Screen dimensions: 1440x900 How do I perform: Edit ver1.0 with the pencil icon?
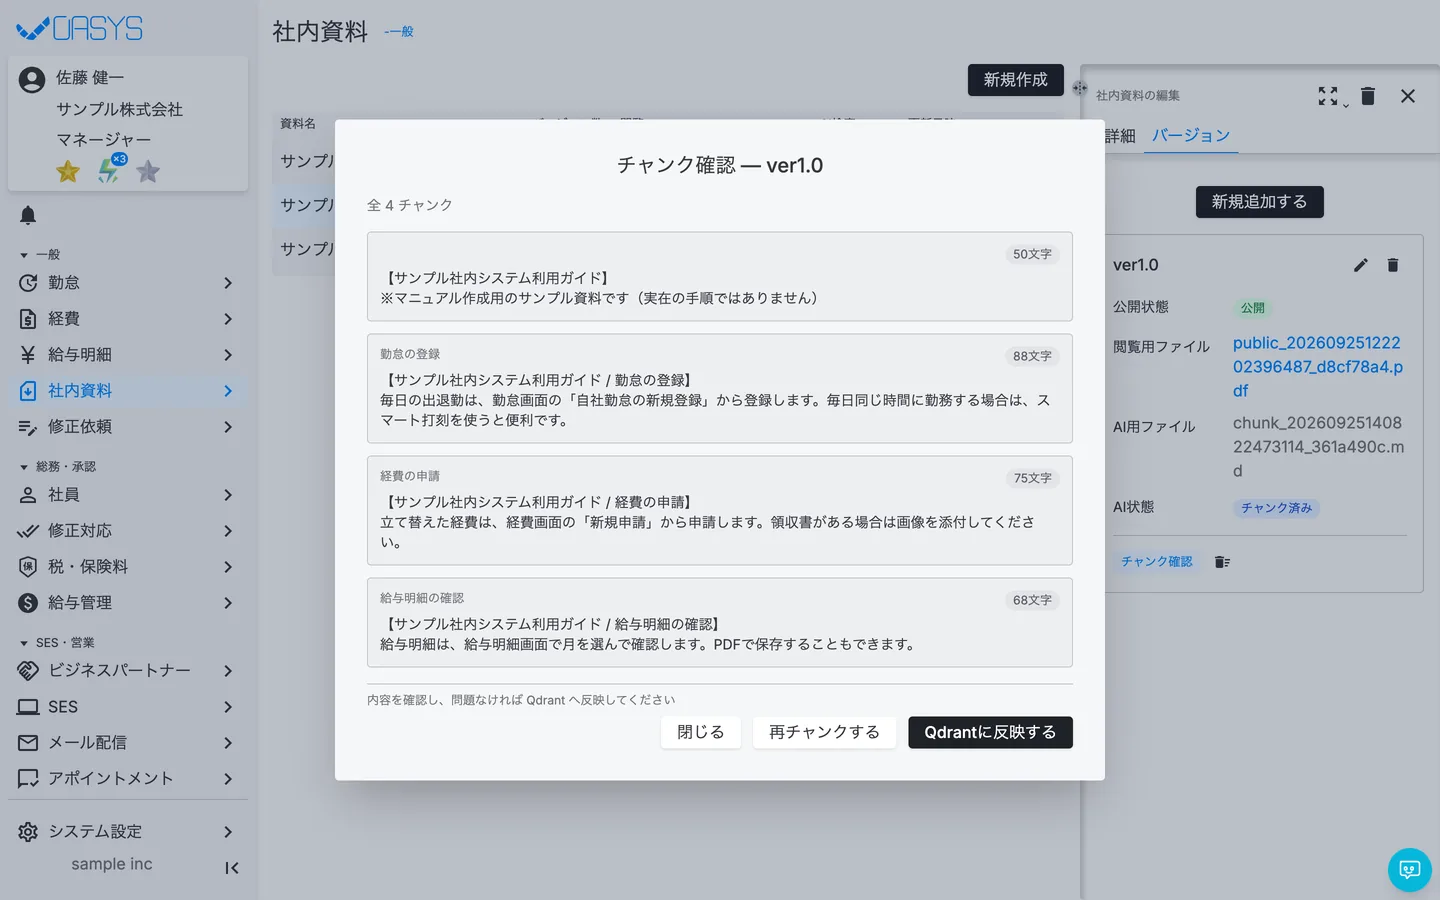pos(1361,265)
